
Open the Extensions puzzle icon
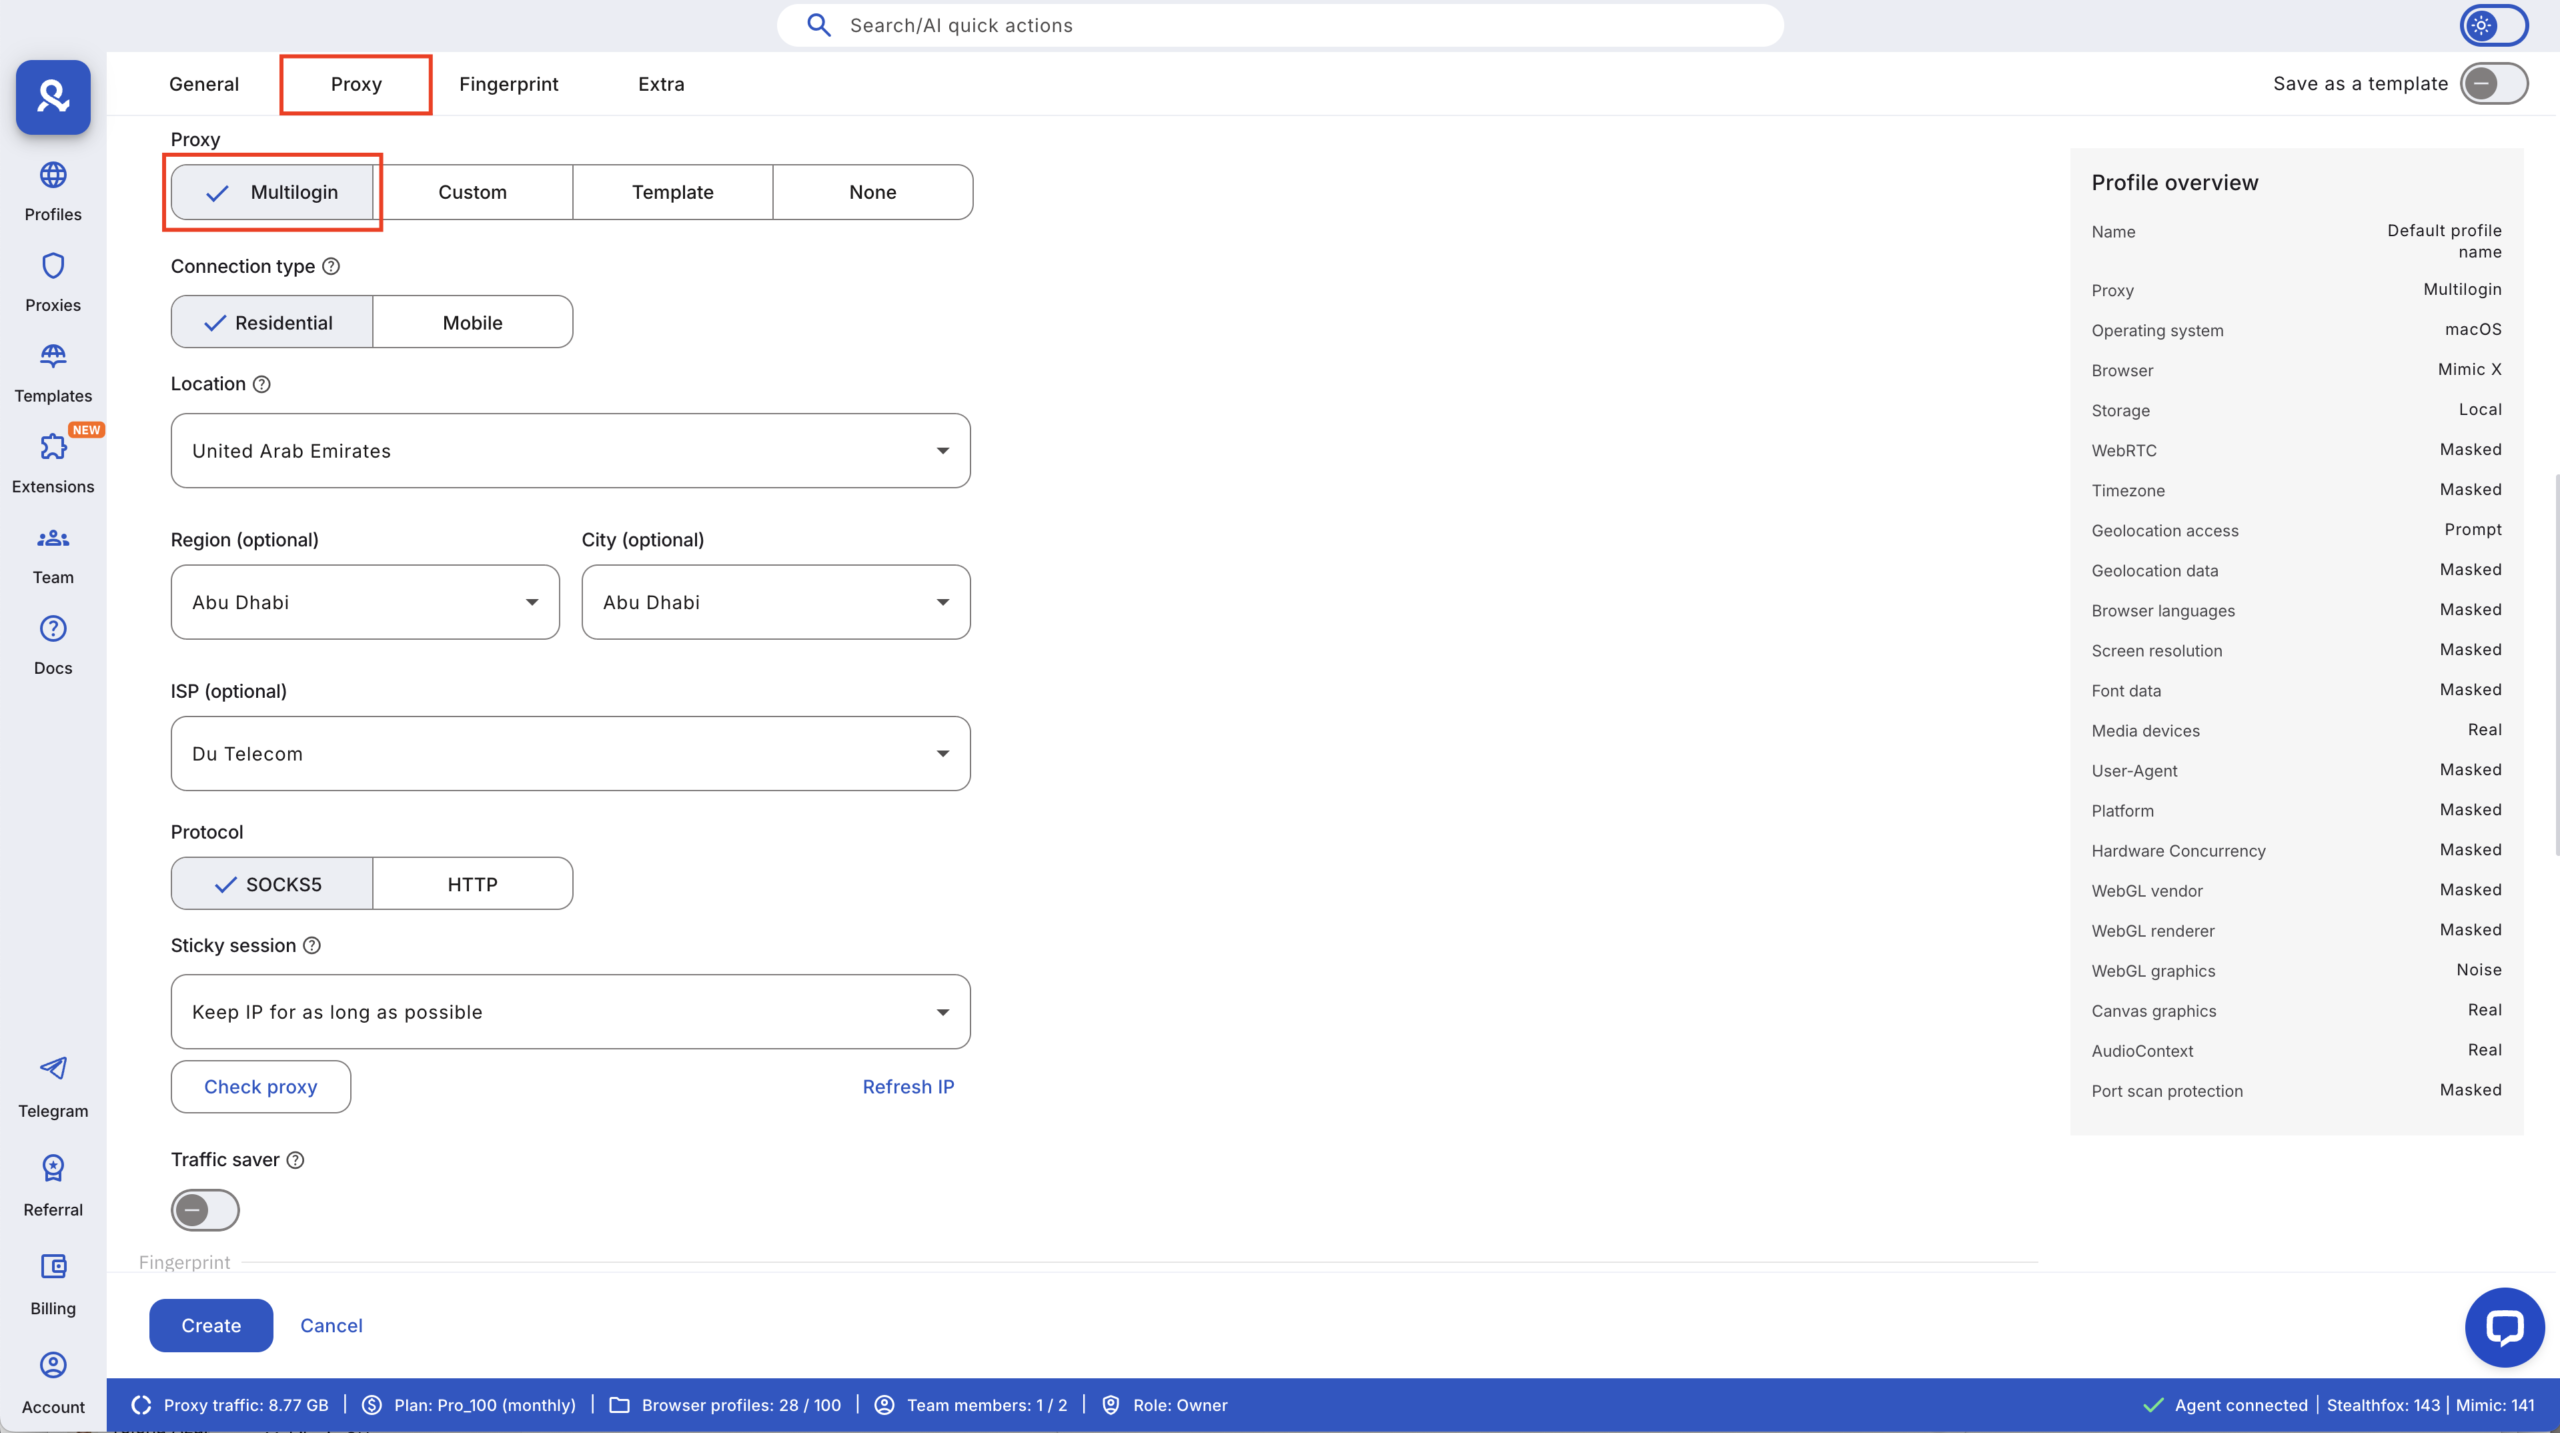[53, 447]
